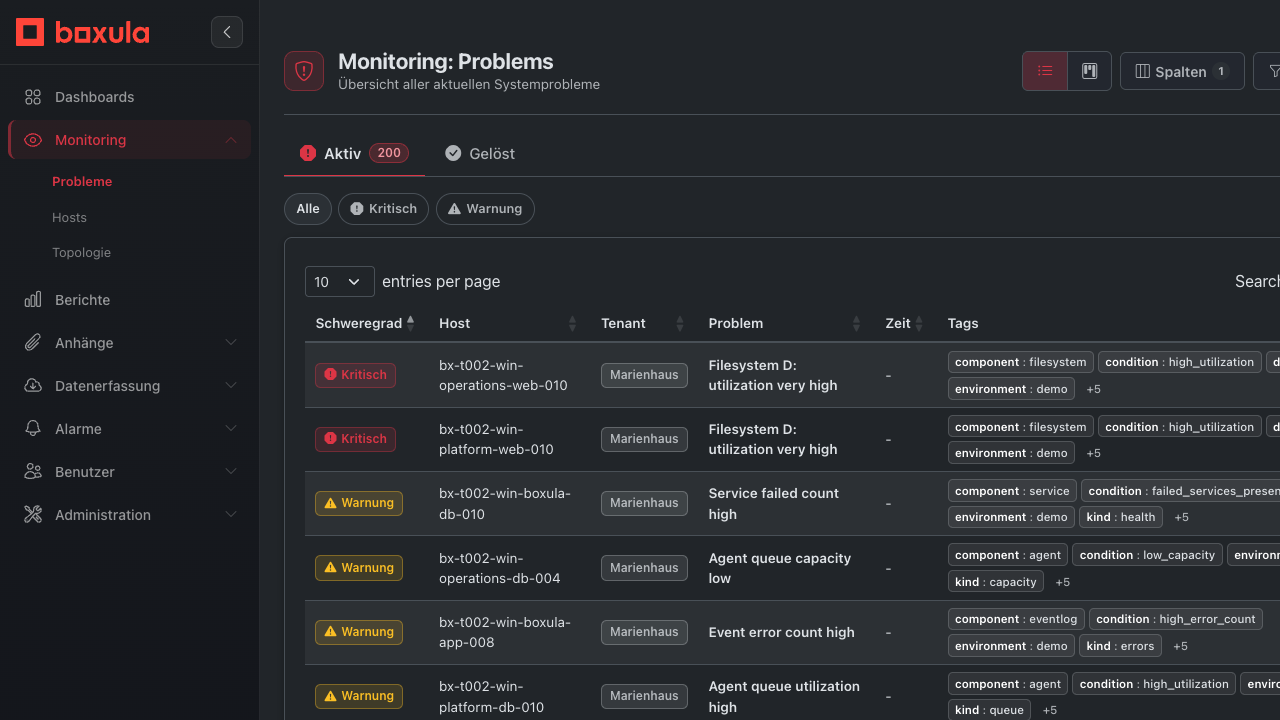The image size is (1280, 720).
Task: Collapse the Monitoring menu section
Action: [x=231, y=140]
